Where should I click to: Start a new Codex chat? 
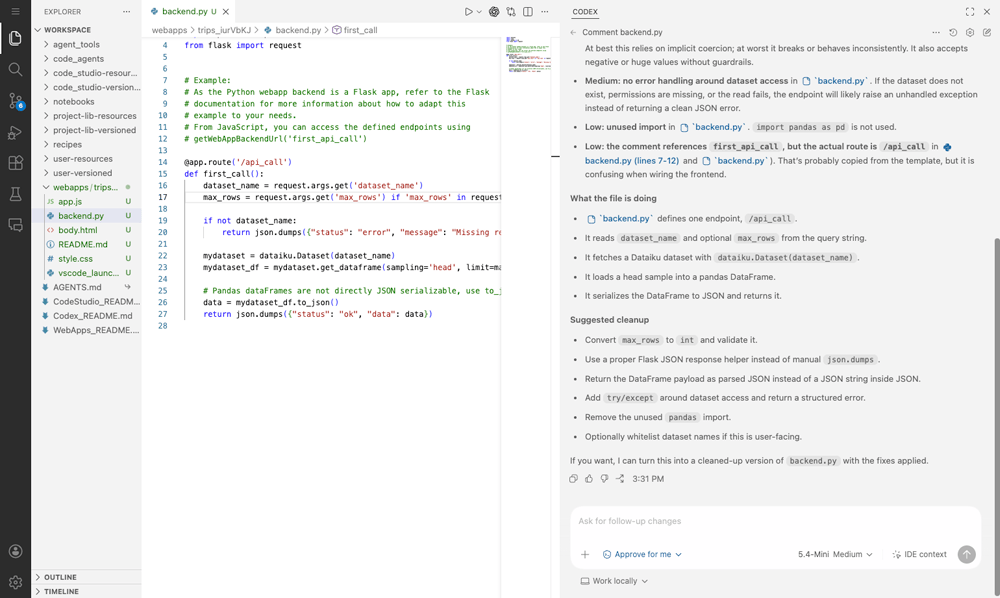pos(987,32)
